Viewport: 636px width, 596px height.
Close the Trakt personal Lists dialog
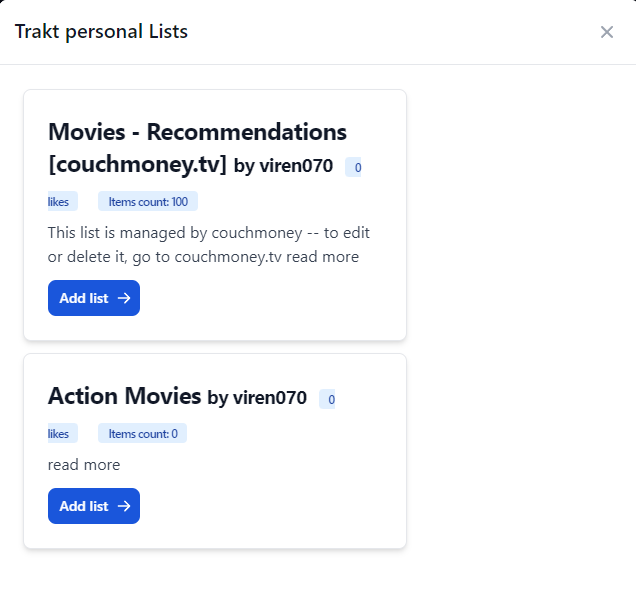[606, 32]
